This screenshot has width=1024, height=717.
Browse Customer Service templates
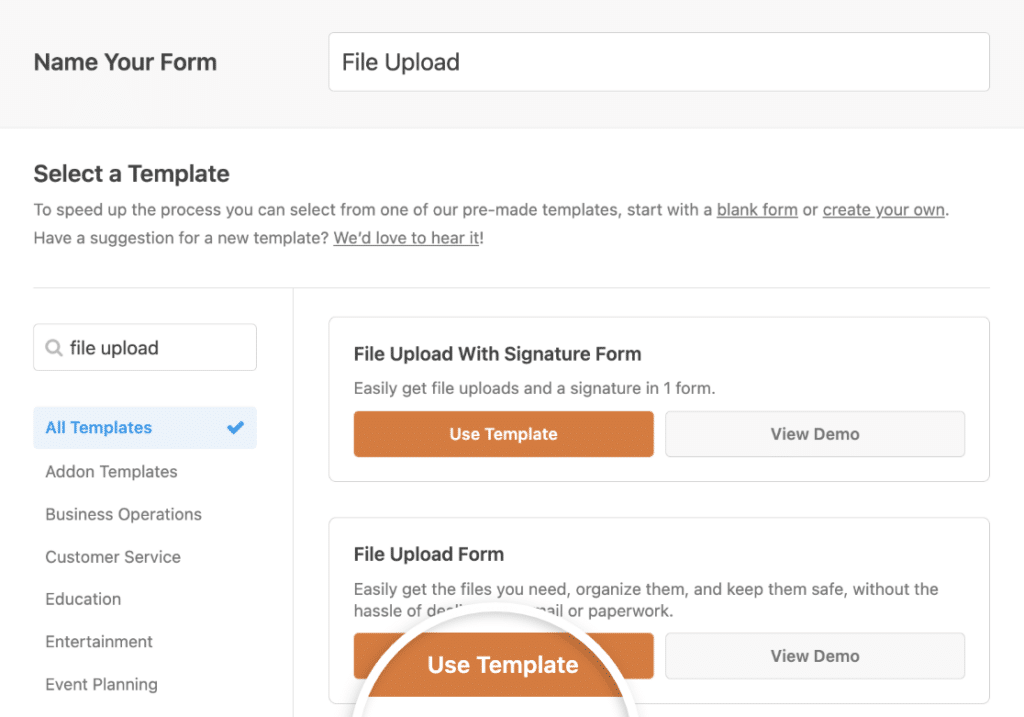tap(113, 557)
